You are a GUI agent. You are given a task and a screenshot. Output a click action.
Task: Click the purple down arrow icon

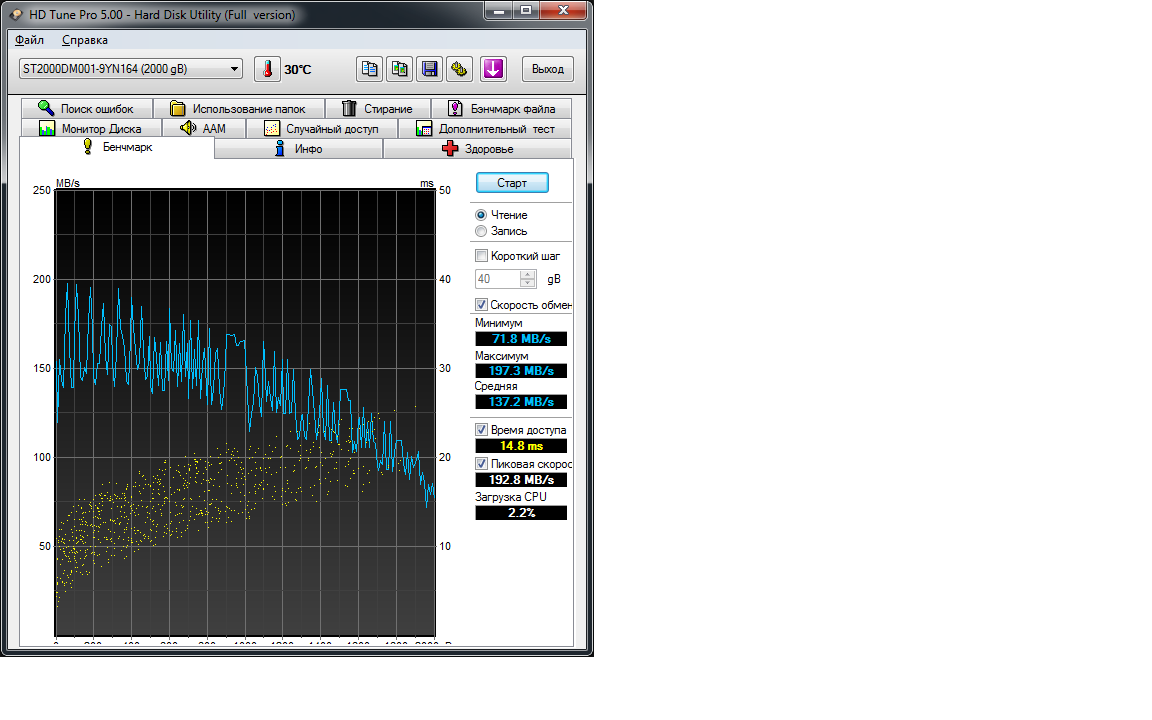tap(494, 69)
